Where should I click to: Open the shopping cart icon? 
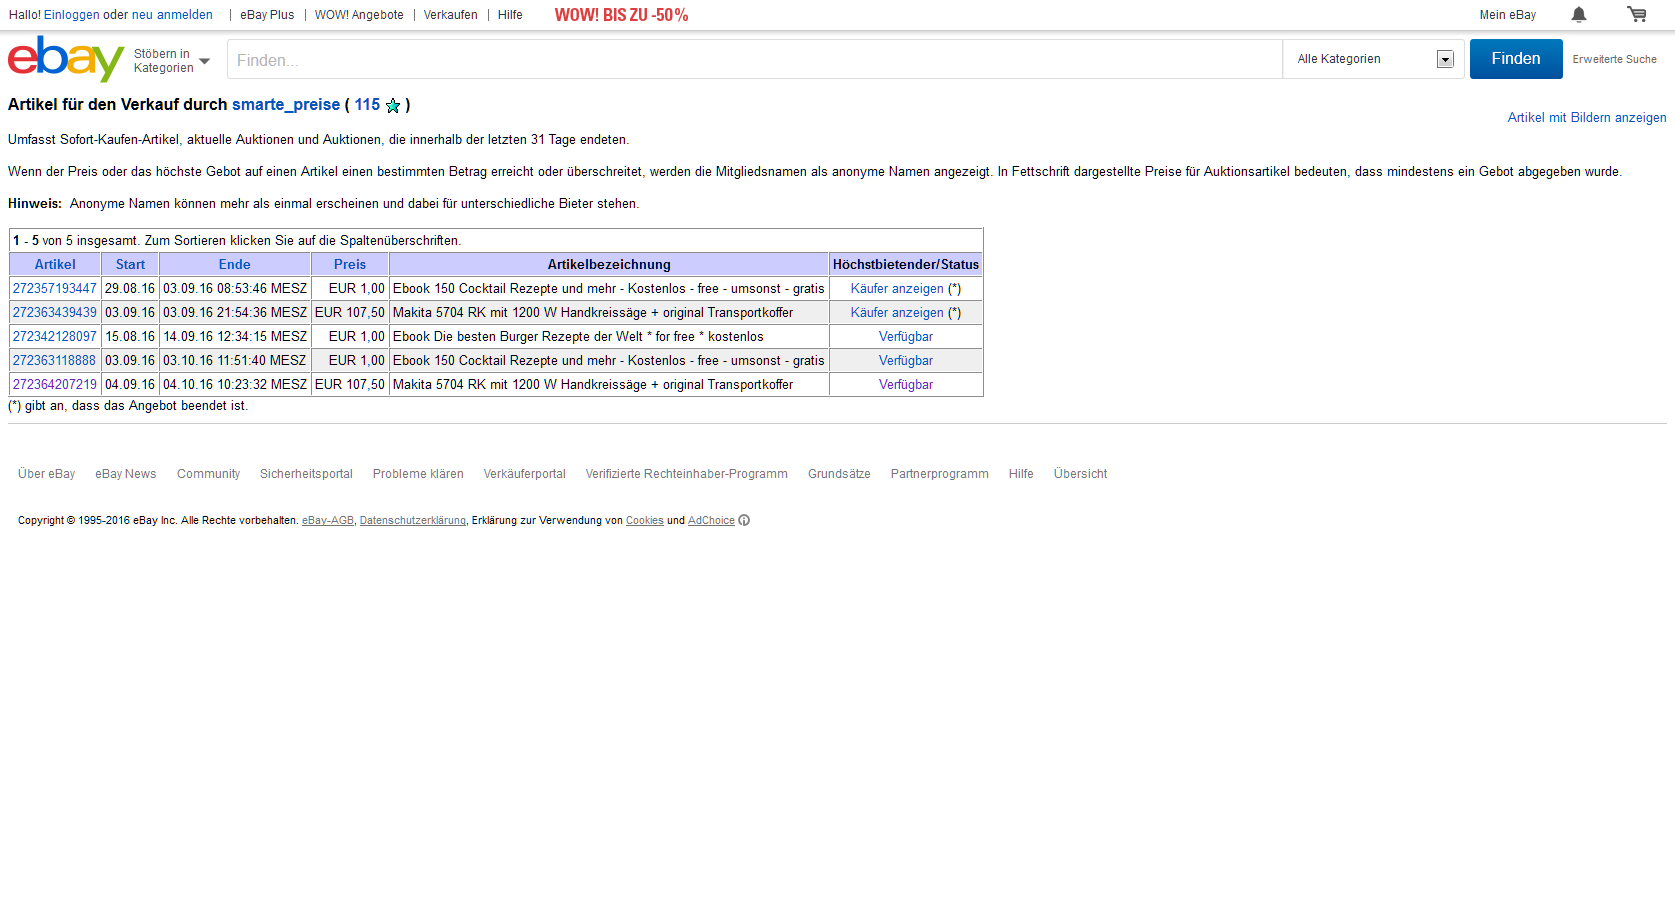pyautogui.click(x=1636, y=15)
